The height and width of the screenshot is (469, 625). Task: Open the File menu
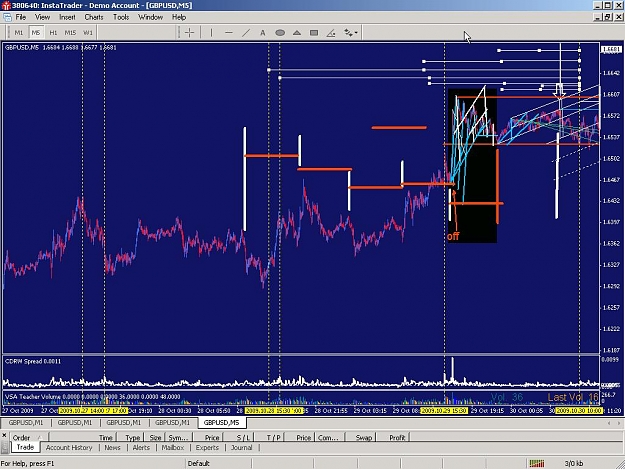[x=21, y=17]
